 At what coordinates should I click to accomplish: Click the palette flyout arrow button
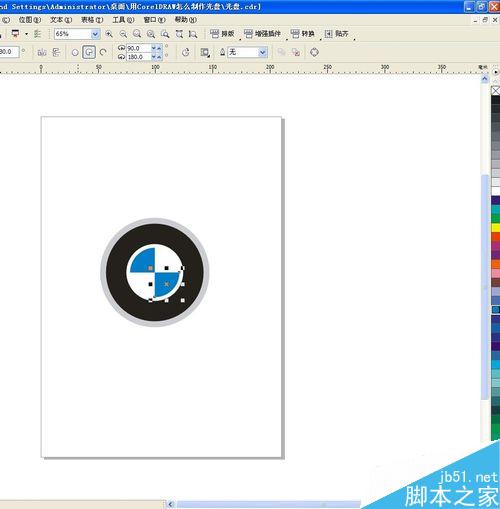click(496, 72)
